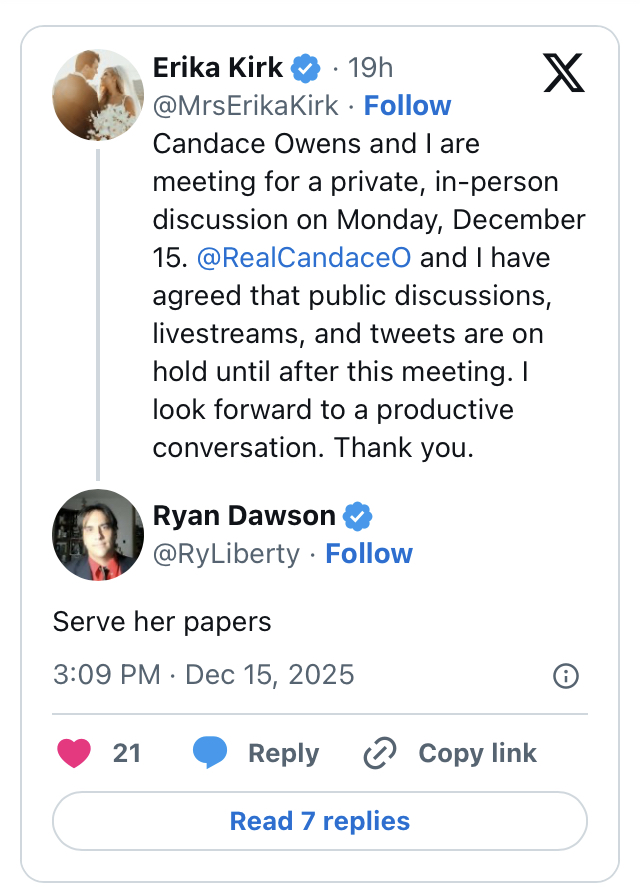
Task: Click Erika Kirk's verified badge
Action: coord(305,68)
